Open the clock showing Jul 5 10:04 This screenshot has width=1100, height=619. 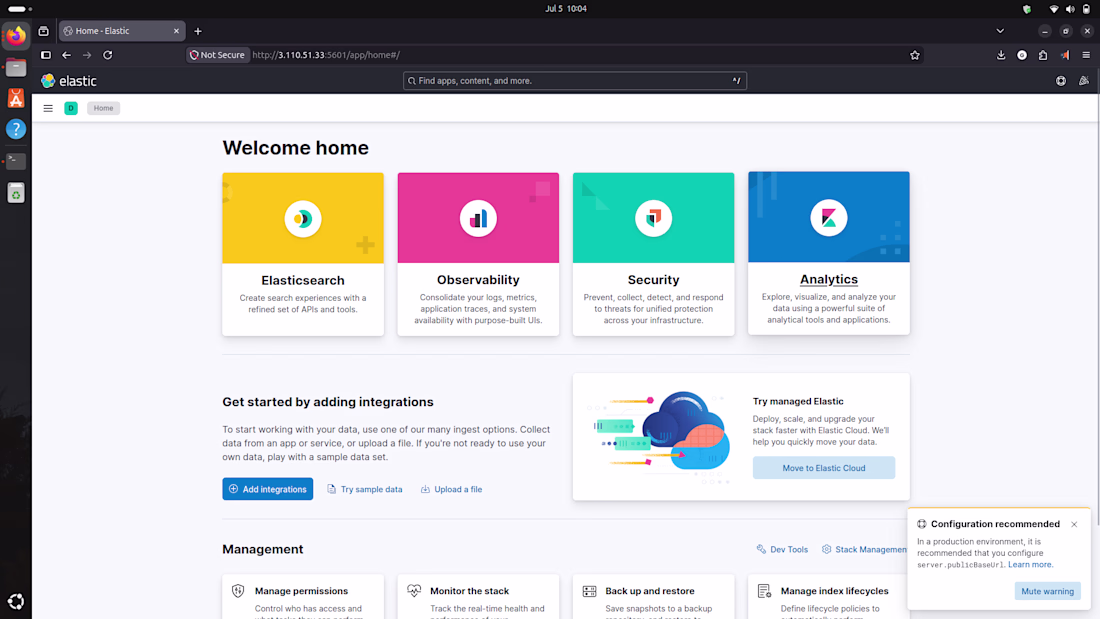tap(565, 8)
